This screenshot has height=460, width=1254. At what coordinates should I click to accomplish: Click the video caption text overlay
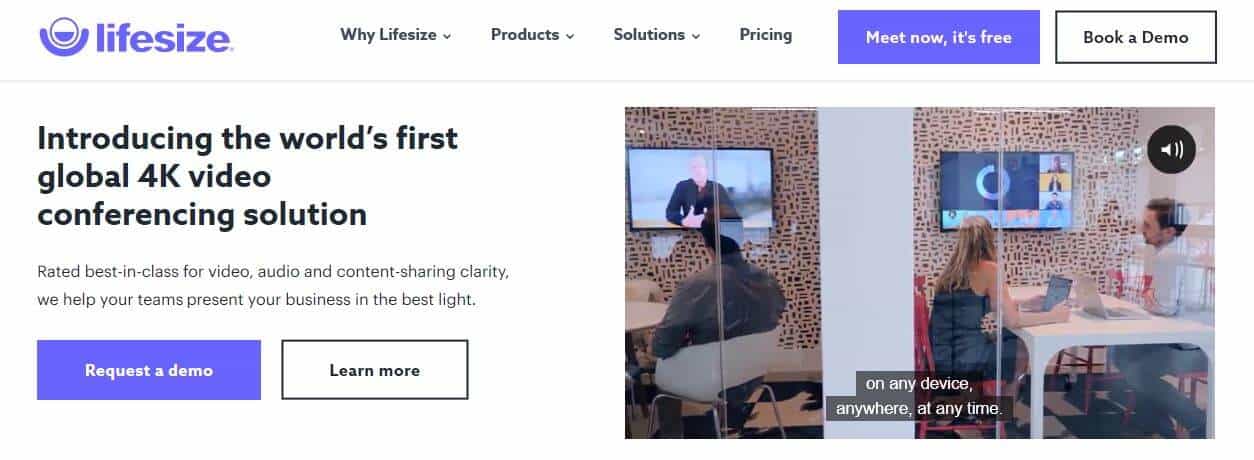coord(919,396)
